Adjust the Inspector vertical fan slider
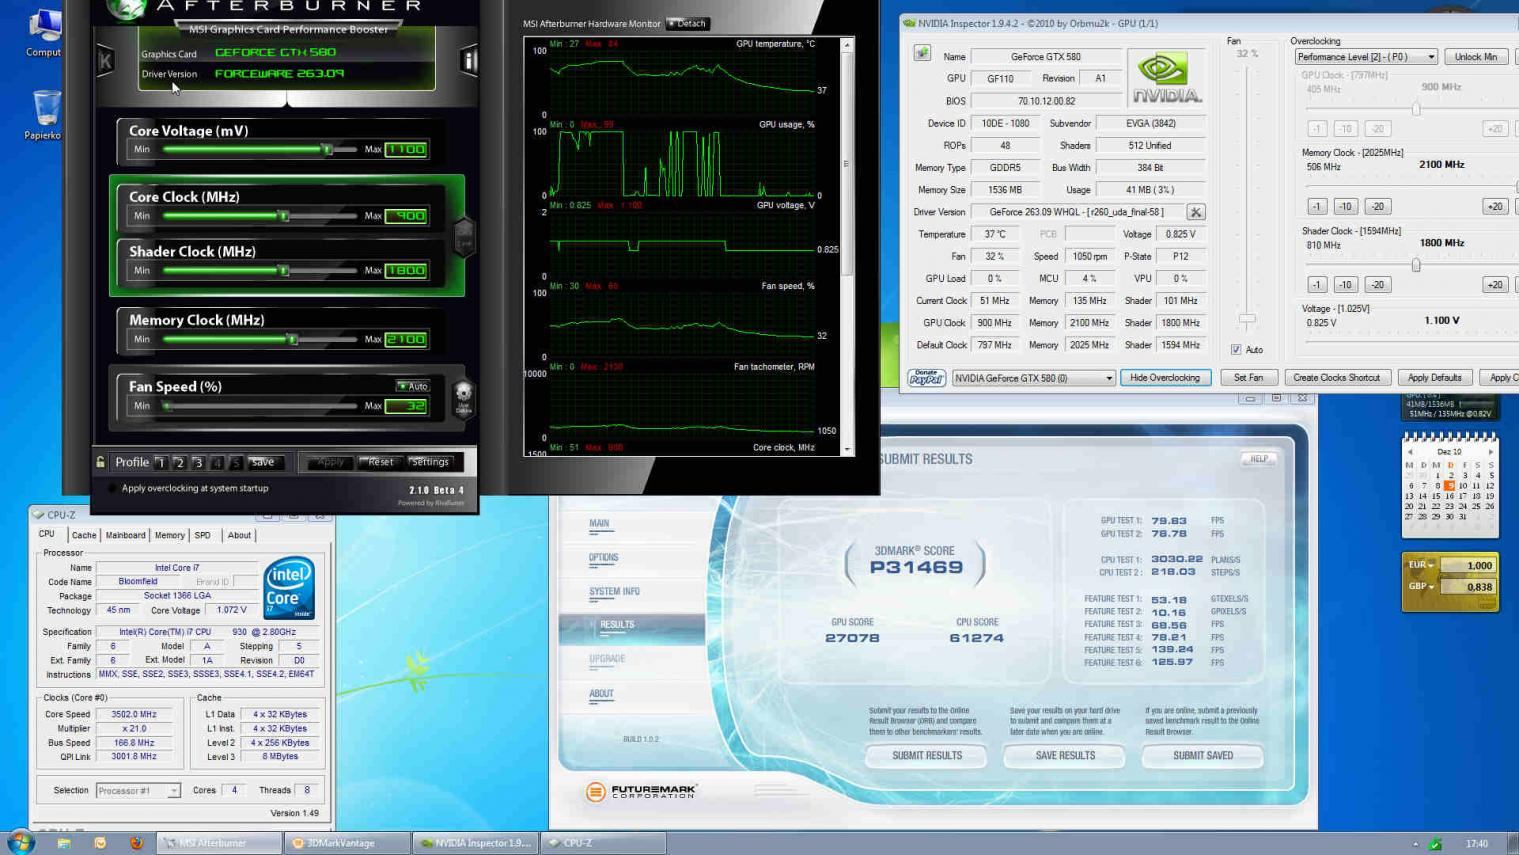 click(x=1247, y=319)
